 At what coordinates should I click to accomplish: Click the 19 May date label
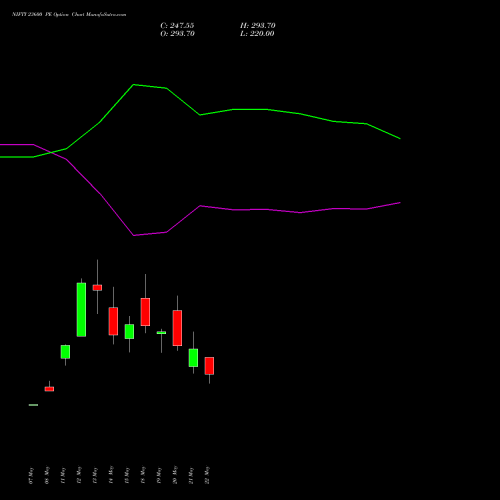[159, 476]
